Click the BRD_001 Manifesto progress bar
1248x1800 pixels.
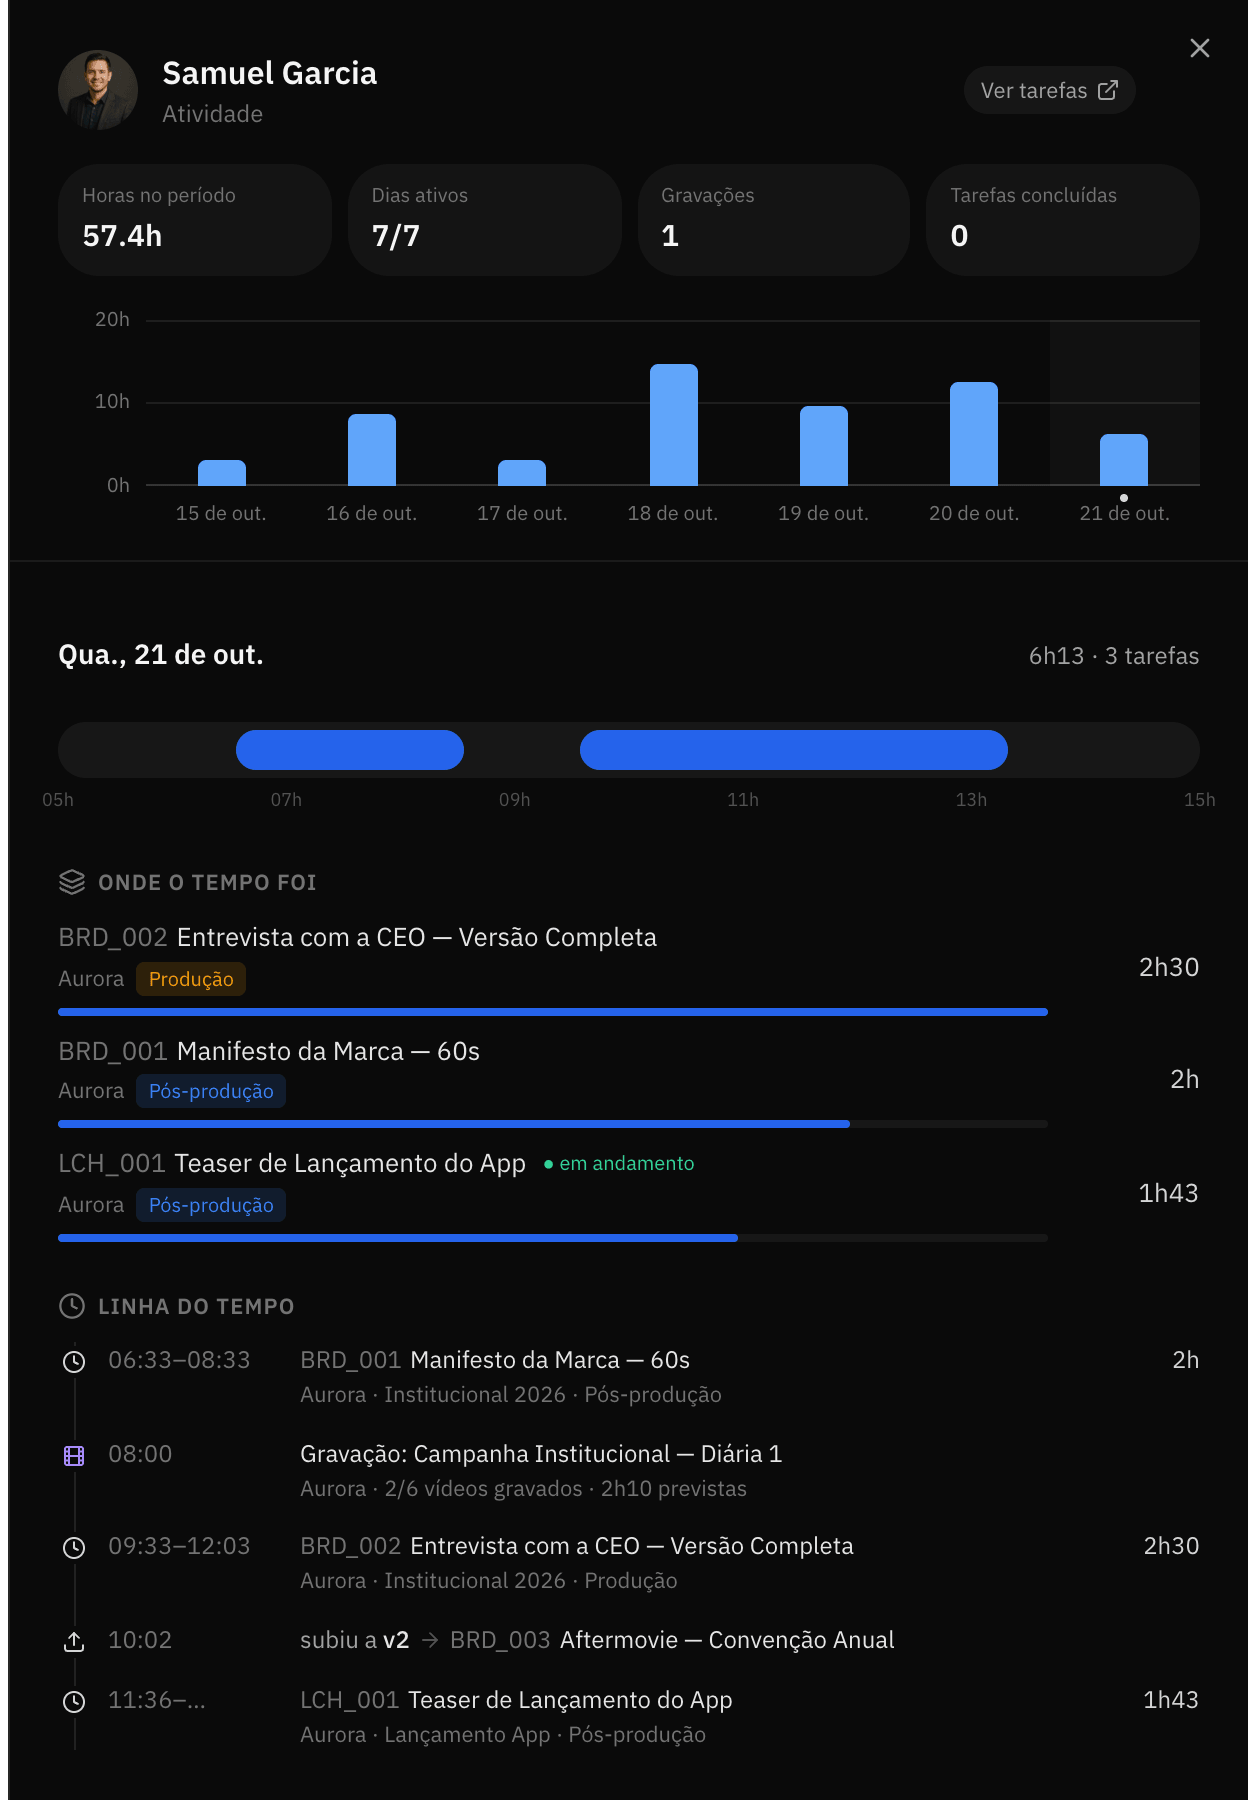(x=553, y=1124)
